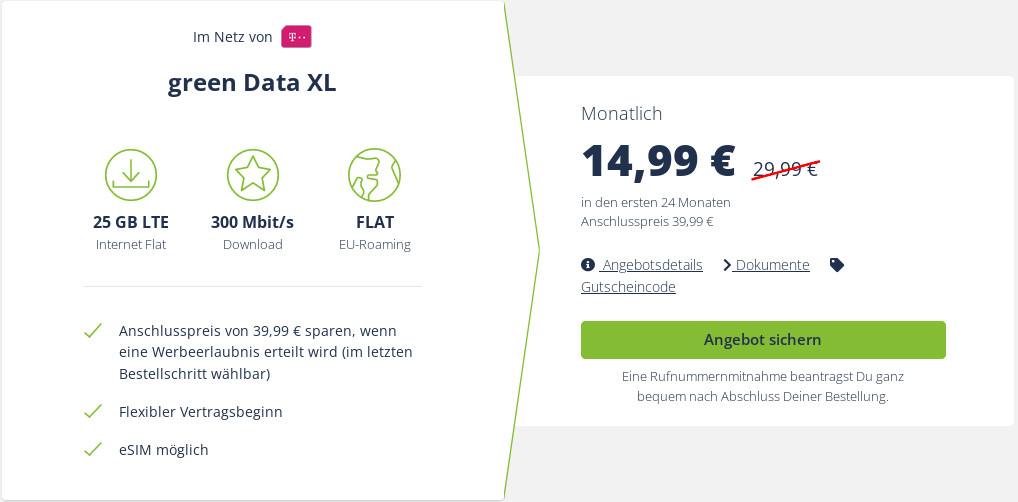
Task: Click the price tag icon
Action: 837,265
